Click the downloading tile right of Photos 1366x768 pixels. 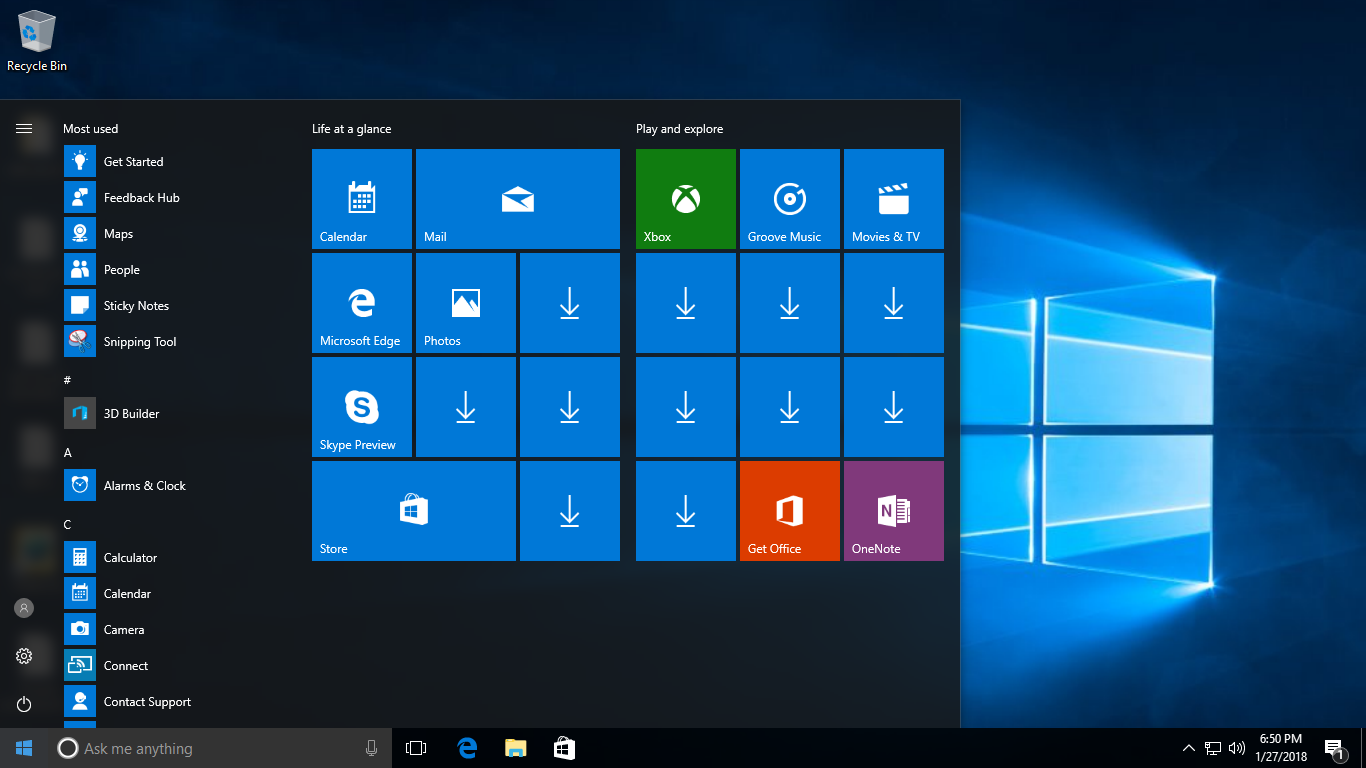(570, 303)
